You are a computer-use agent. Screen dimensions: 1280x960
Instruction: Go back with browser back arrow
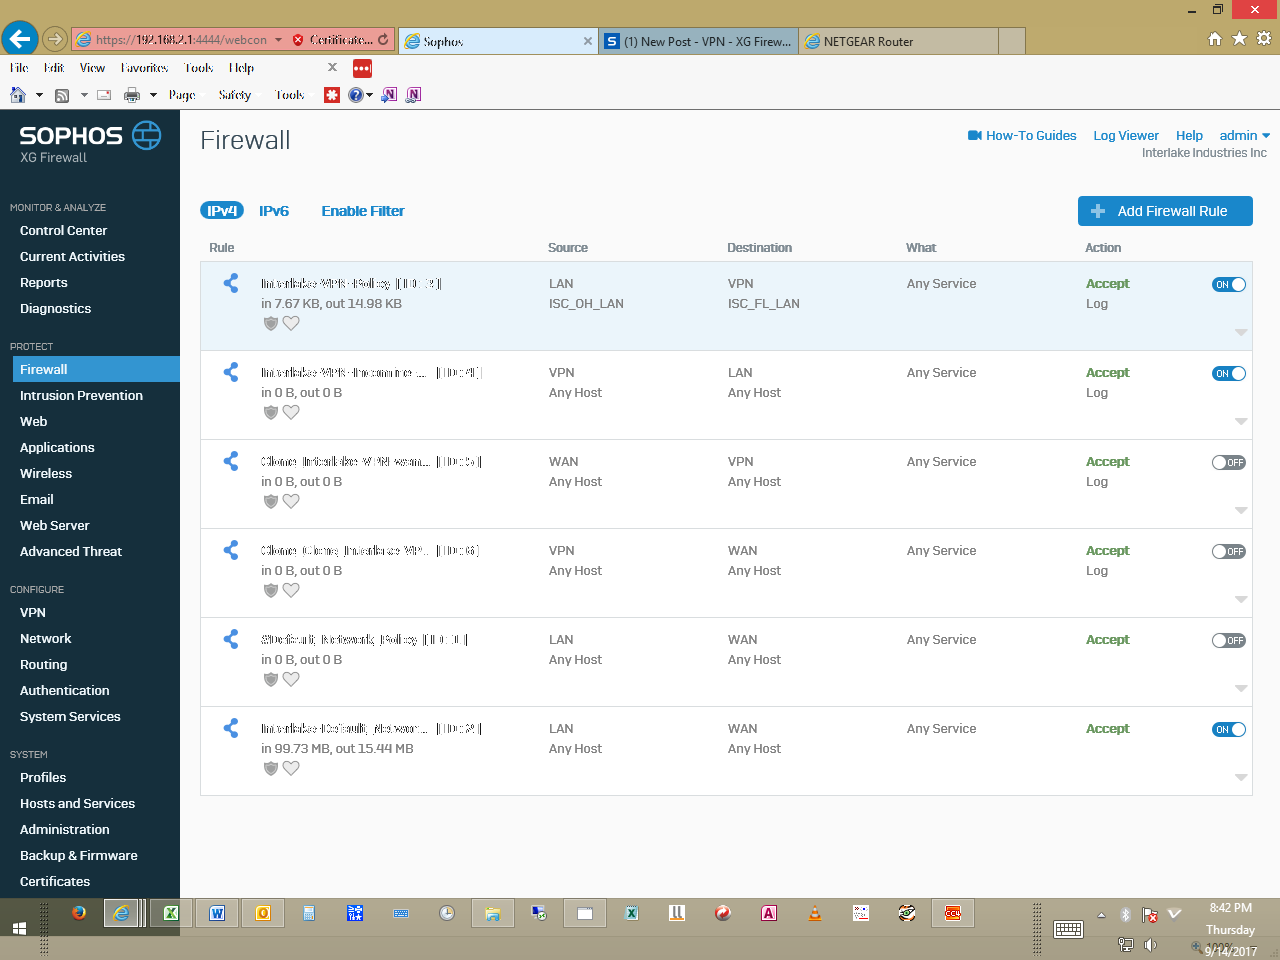tap(19, 39)
